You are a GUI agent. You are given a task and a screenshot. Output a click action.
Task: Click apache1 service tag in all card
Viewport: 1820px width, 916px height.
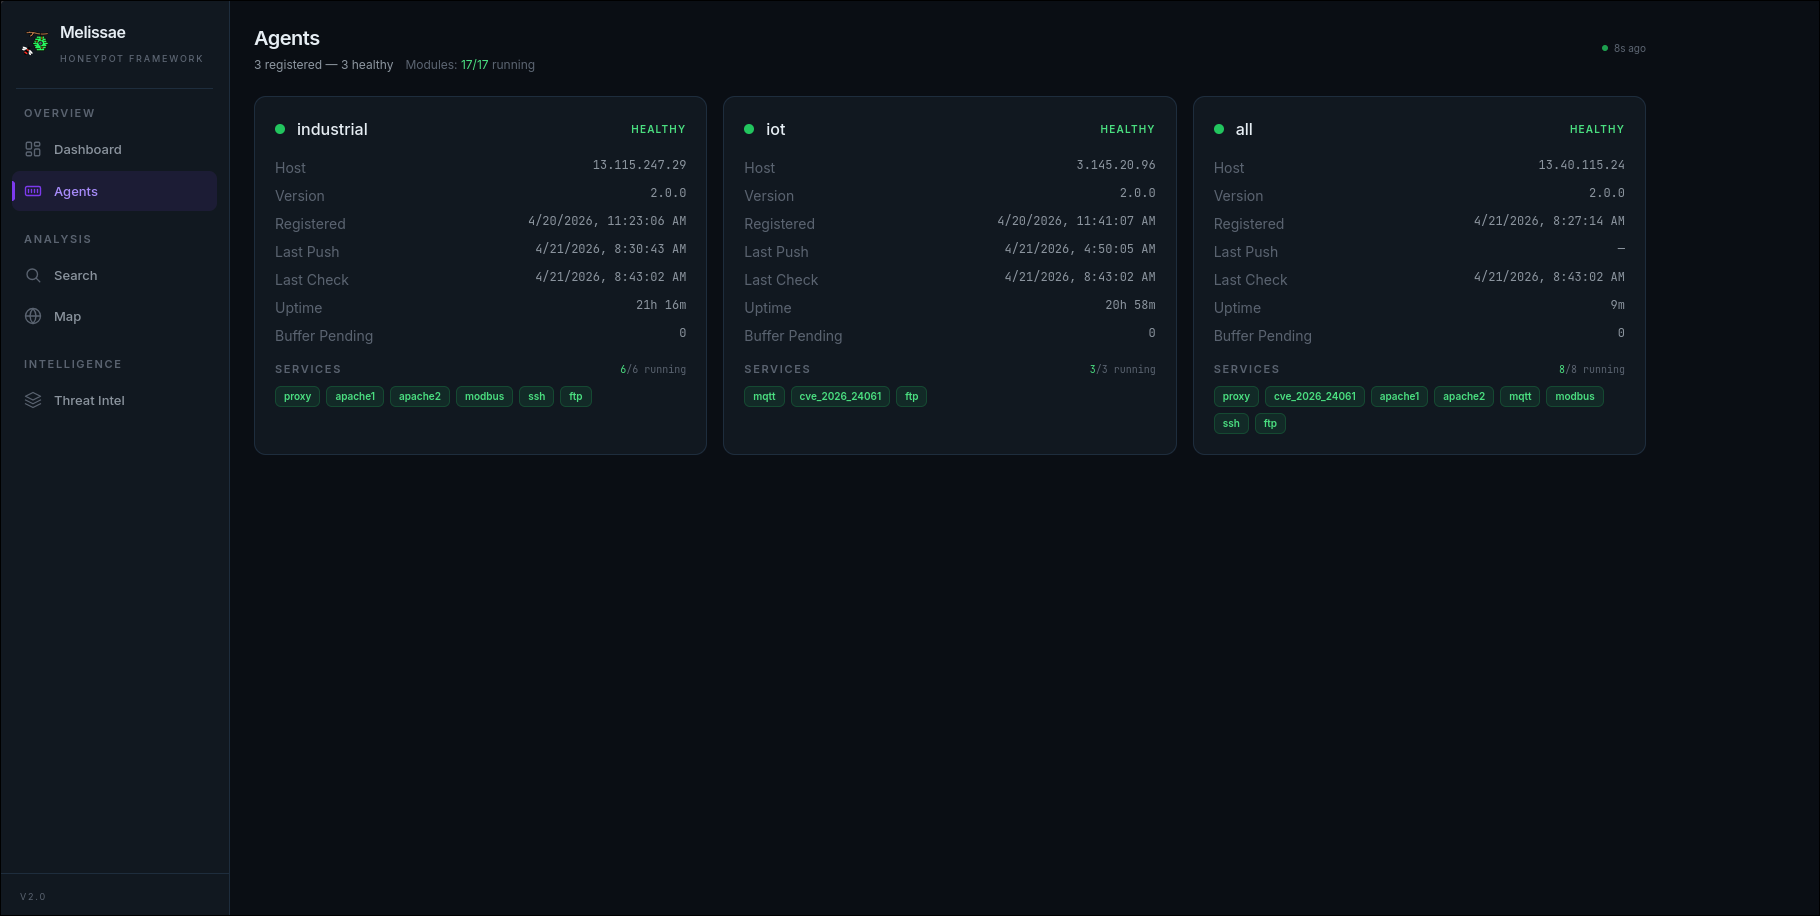(1400, 396)
